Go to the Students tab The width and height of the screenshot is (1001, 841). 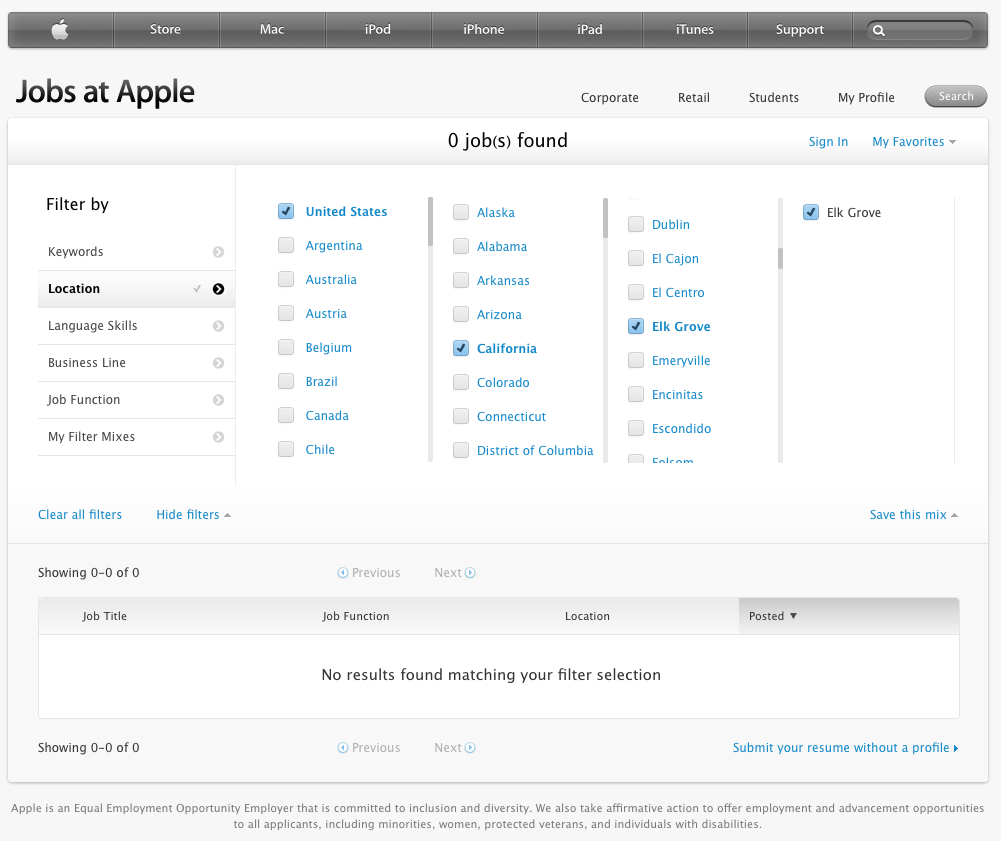click(774, 98)
